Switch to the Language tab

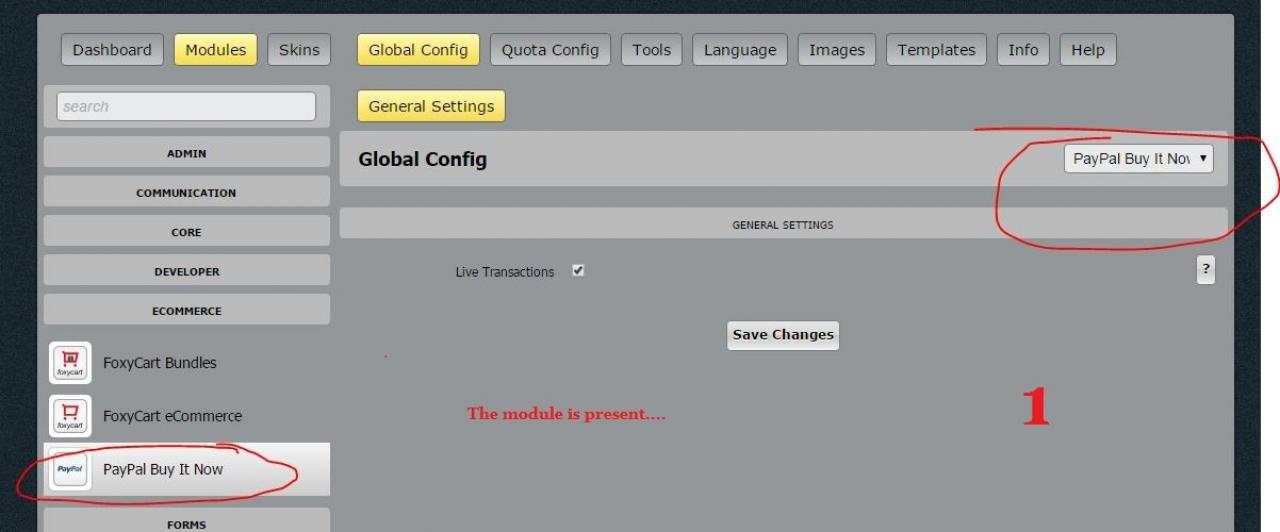(740, 50)
